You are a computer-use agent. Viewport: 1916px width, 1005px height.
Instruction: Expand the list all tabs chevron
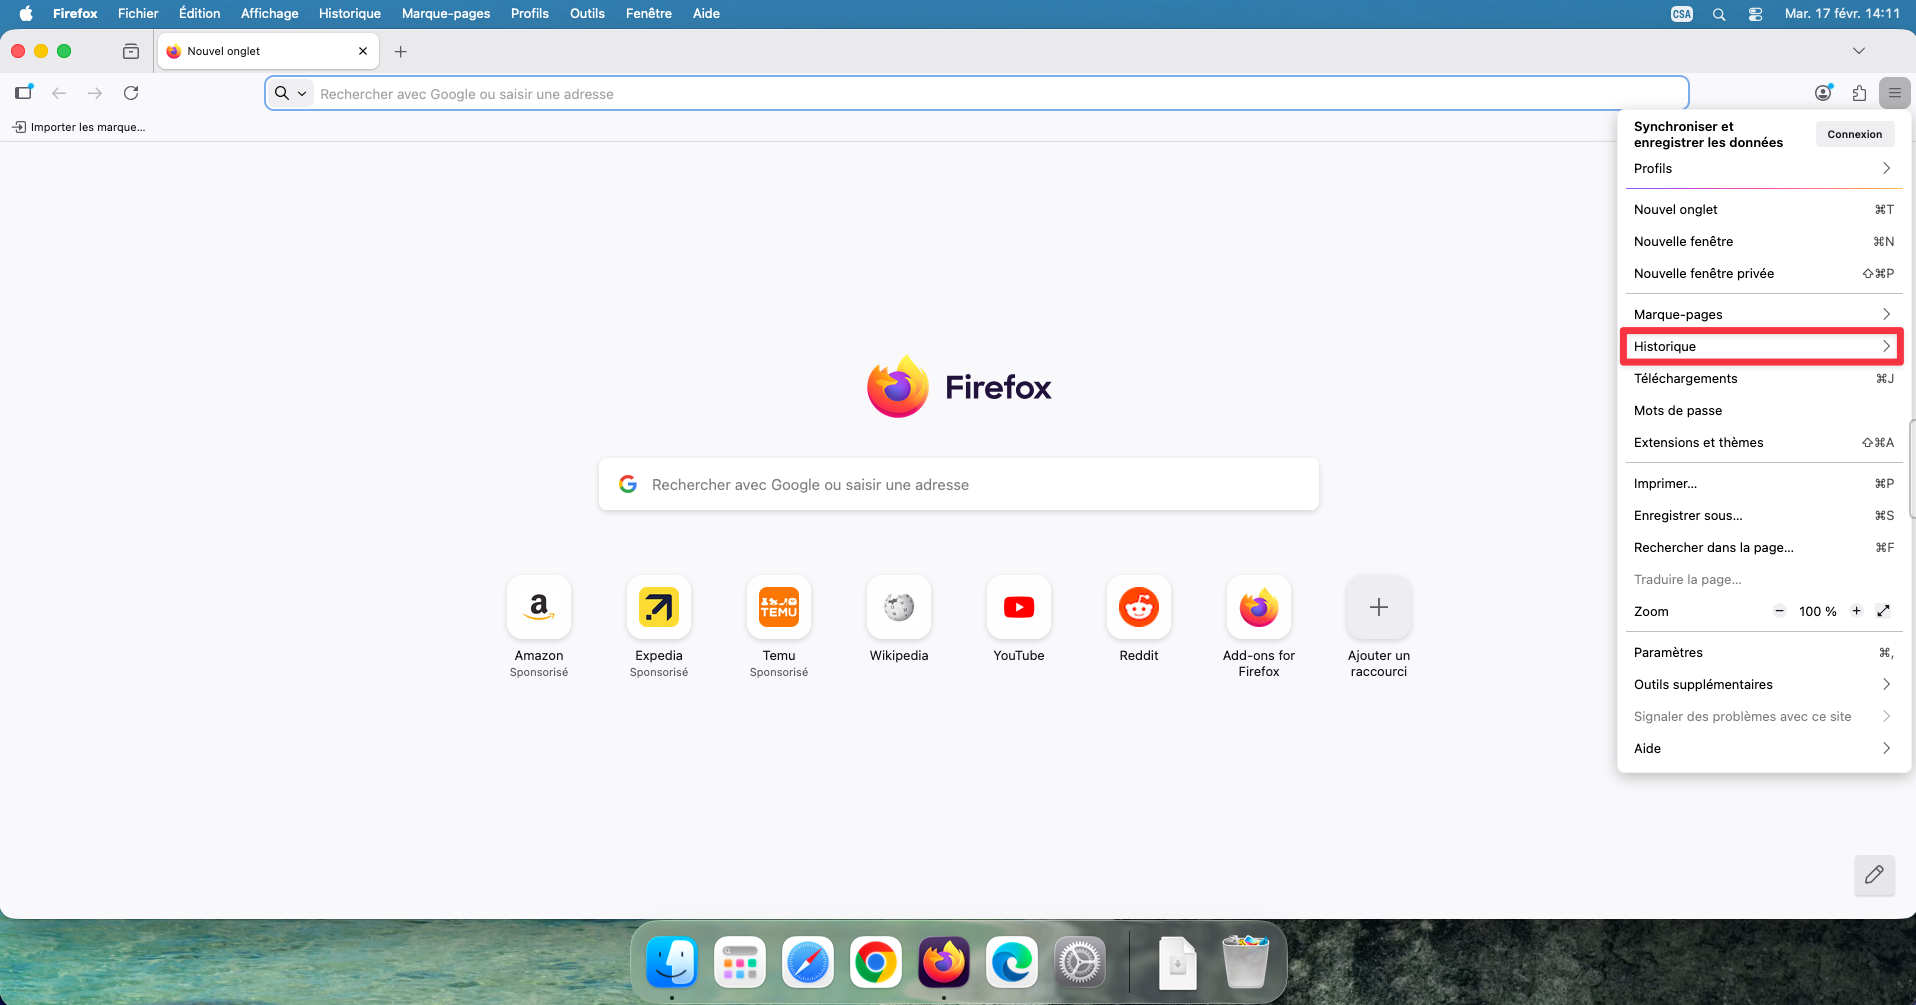(x=1859, y=51)
